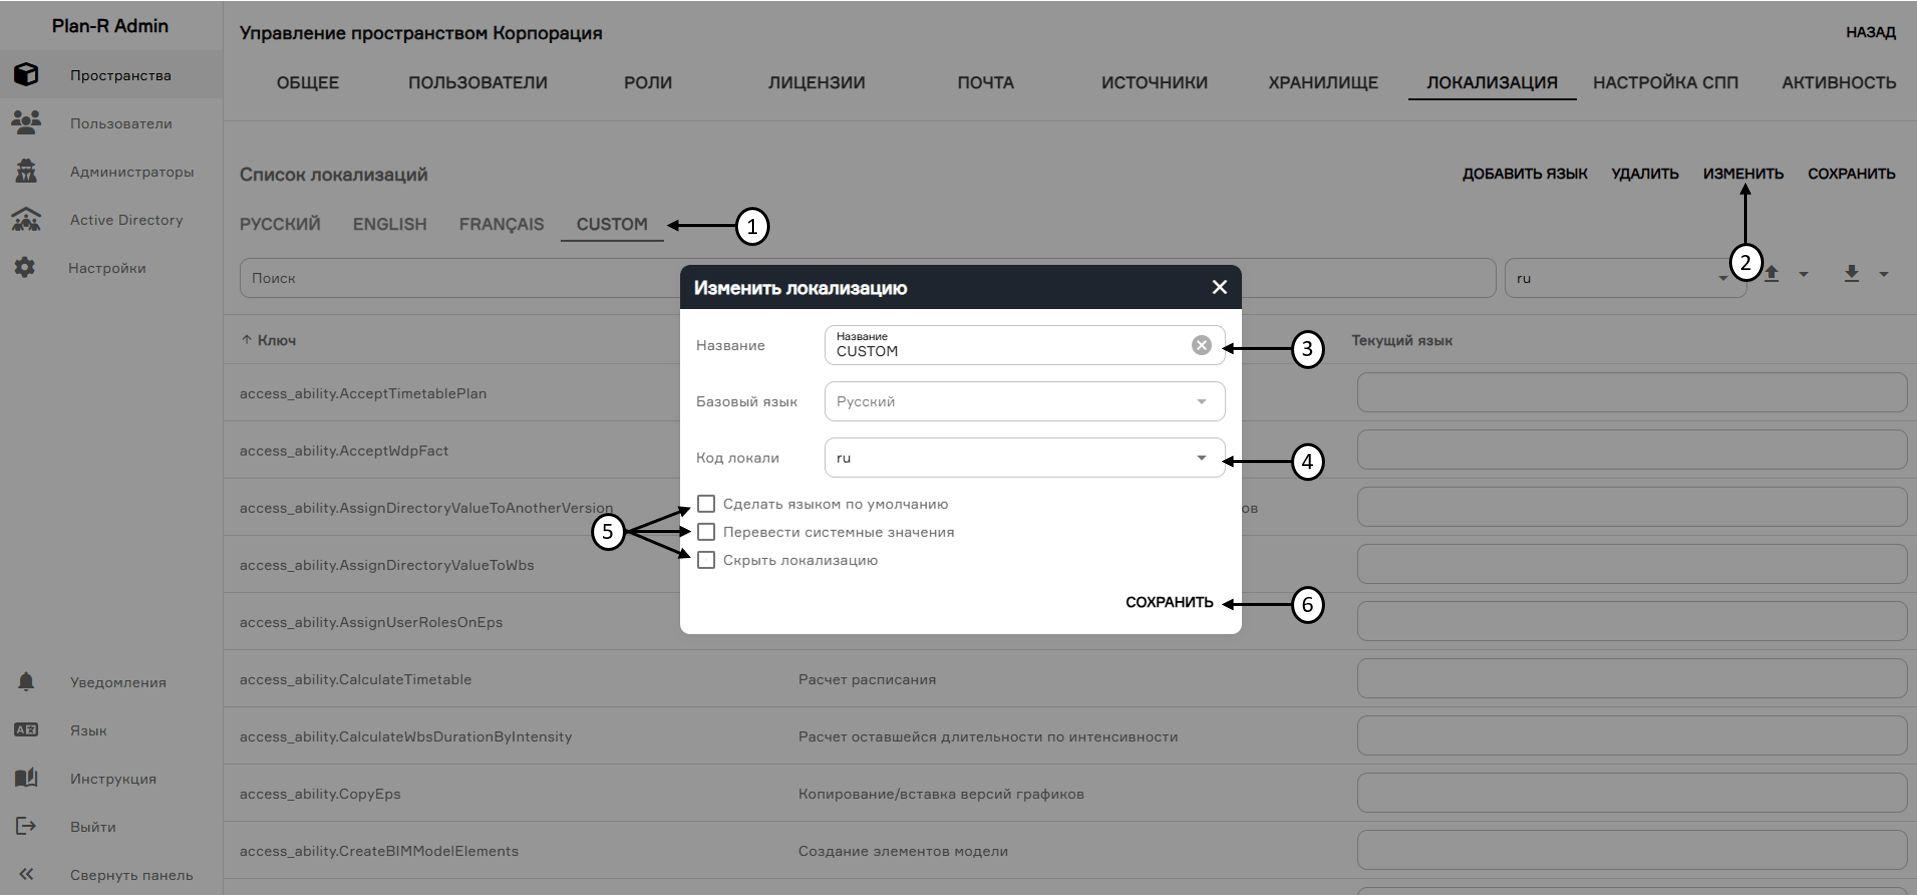Clear the Название field with the X icon
The width and height of the screenshot is (1917, 896).
(1201, 345)
